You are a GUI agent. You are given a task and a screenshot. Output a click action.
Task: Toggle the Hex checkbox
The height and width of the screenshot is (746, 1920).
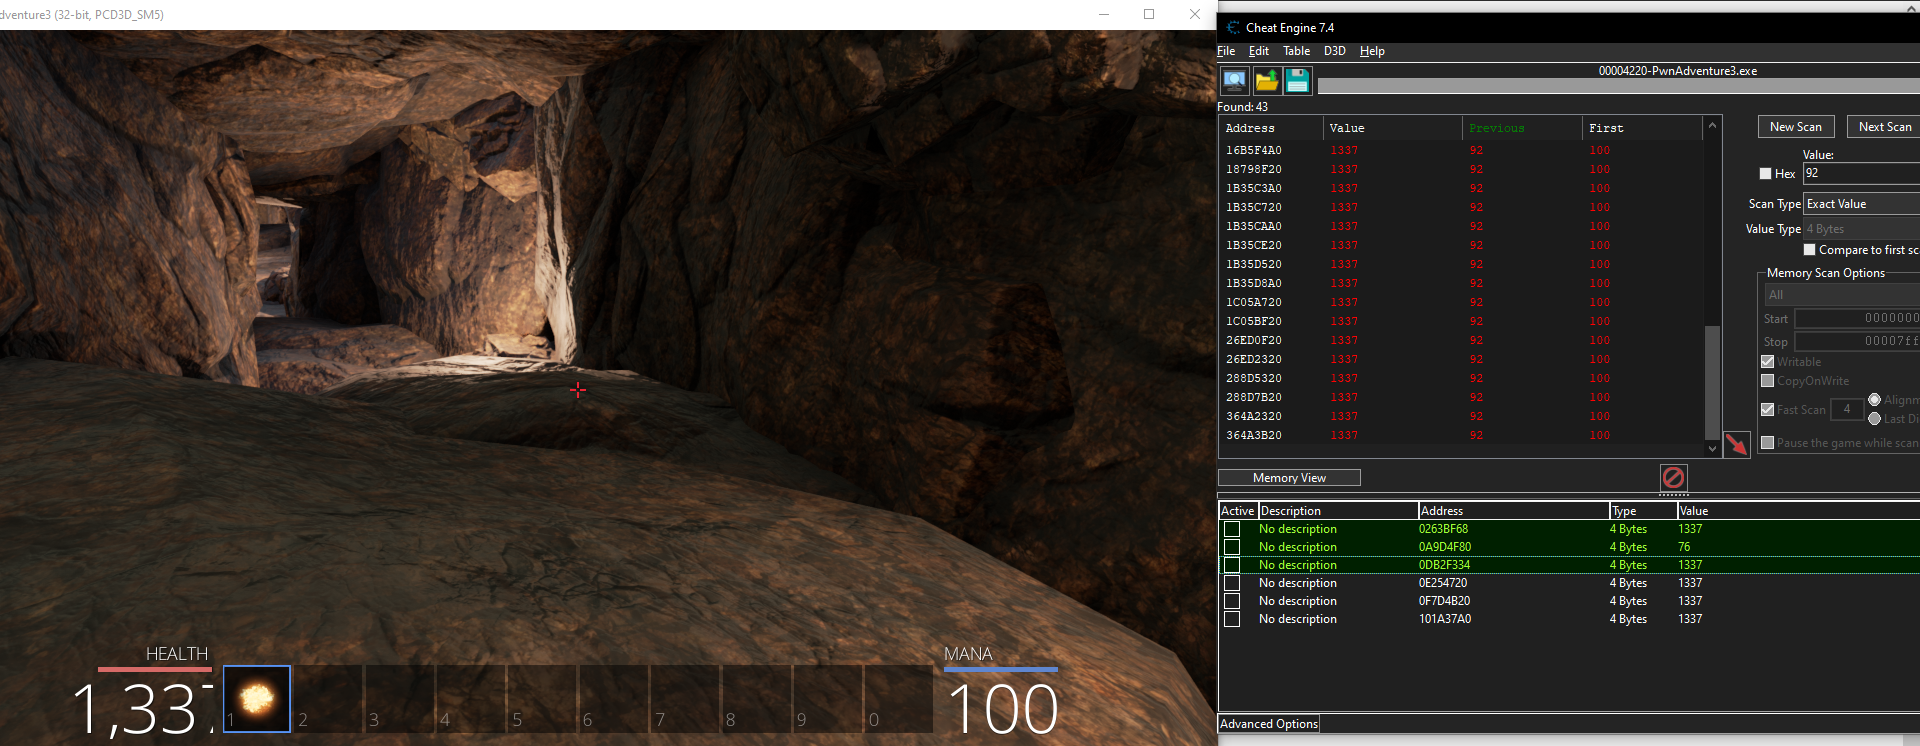[x=1766, y=174]
